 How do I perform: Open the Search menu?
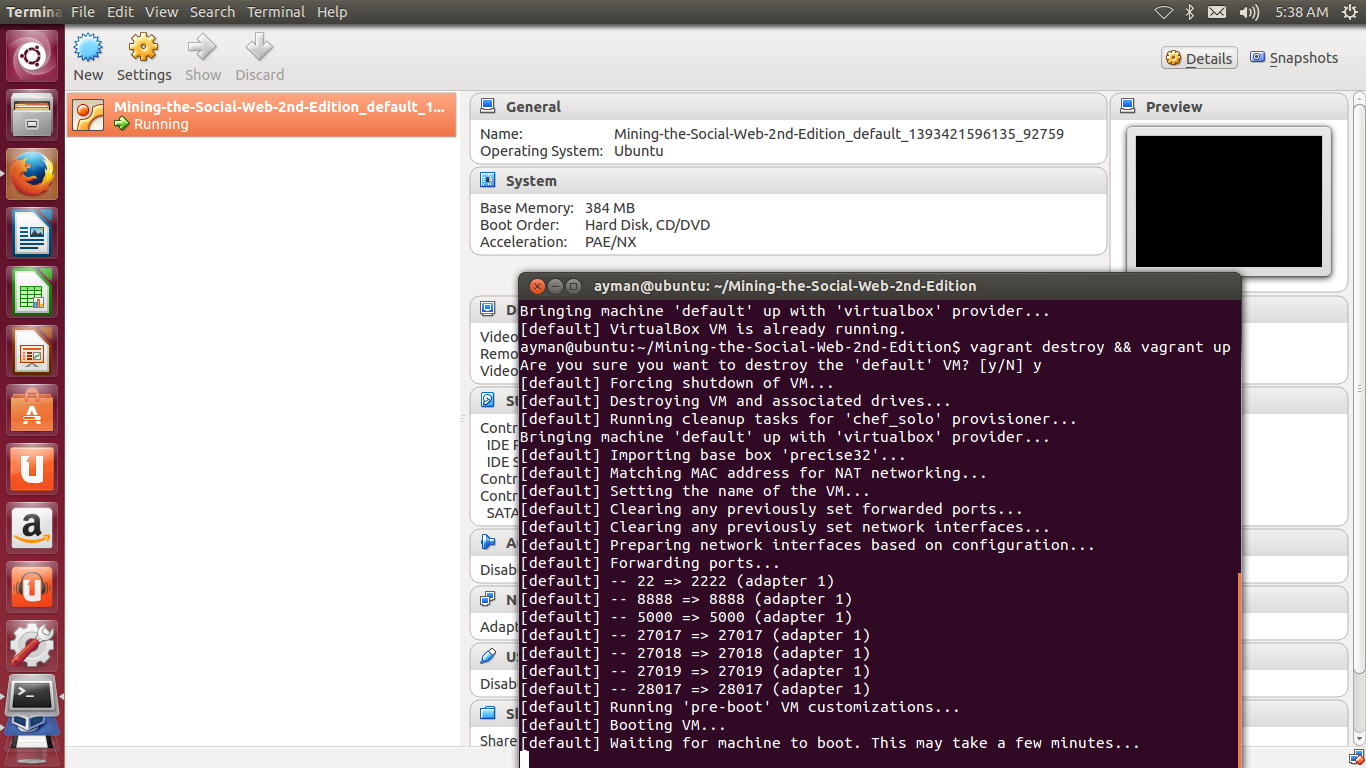[x=212, y=12]
